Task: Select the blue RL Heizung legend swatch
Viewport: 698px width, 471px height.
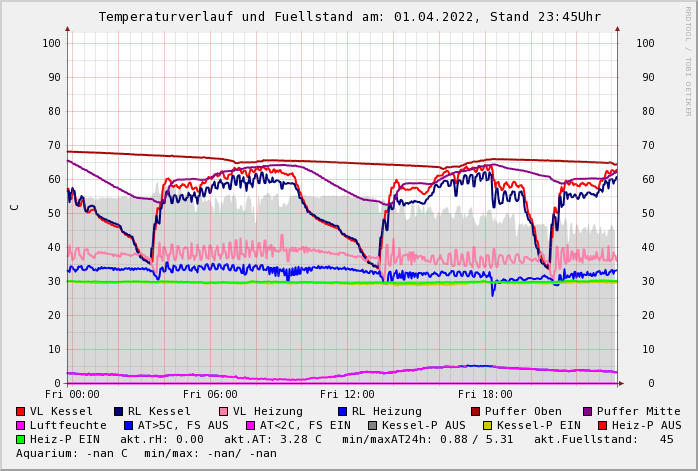Action: pyautogui.click(x=343, y=411)
